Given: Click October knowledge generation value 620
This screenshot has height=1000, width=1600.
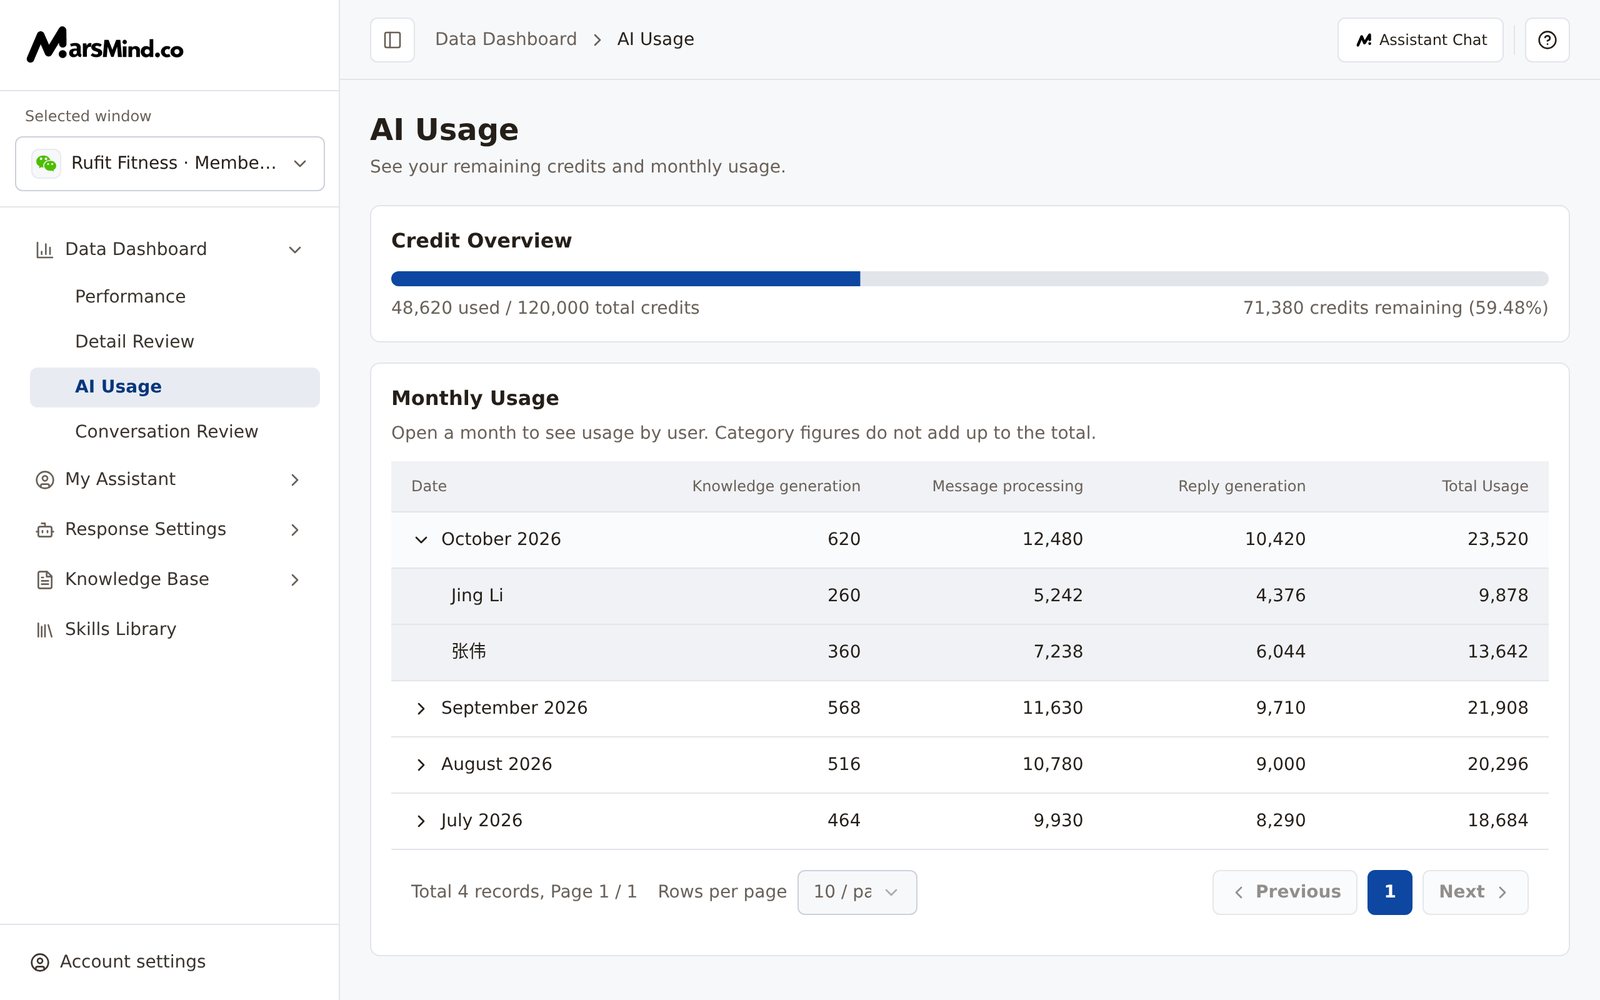Looking at the screenshot, I should 844,539.
